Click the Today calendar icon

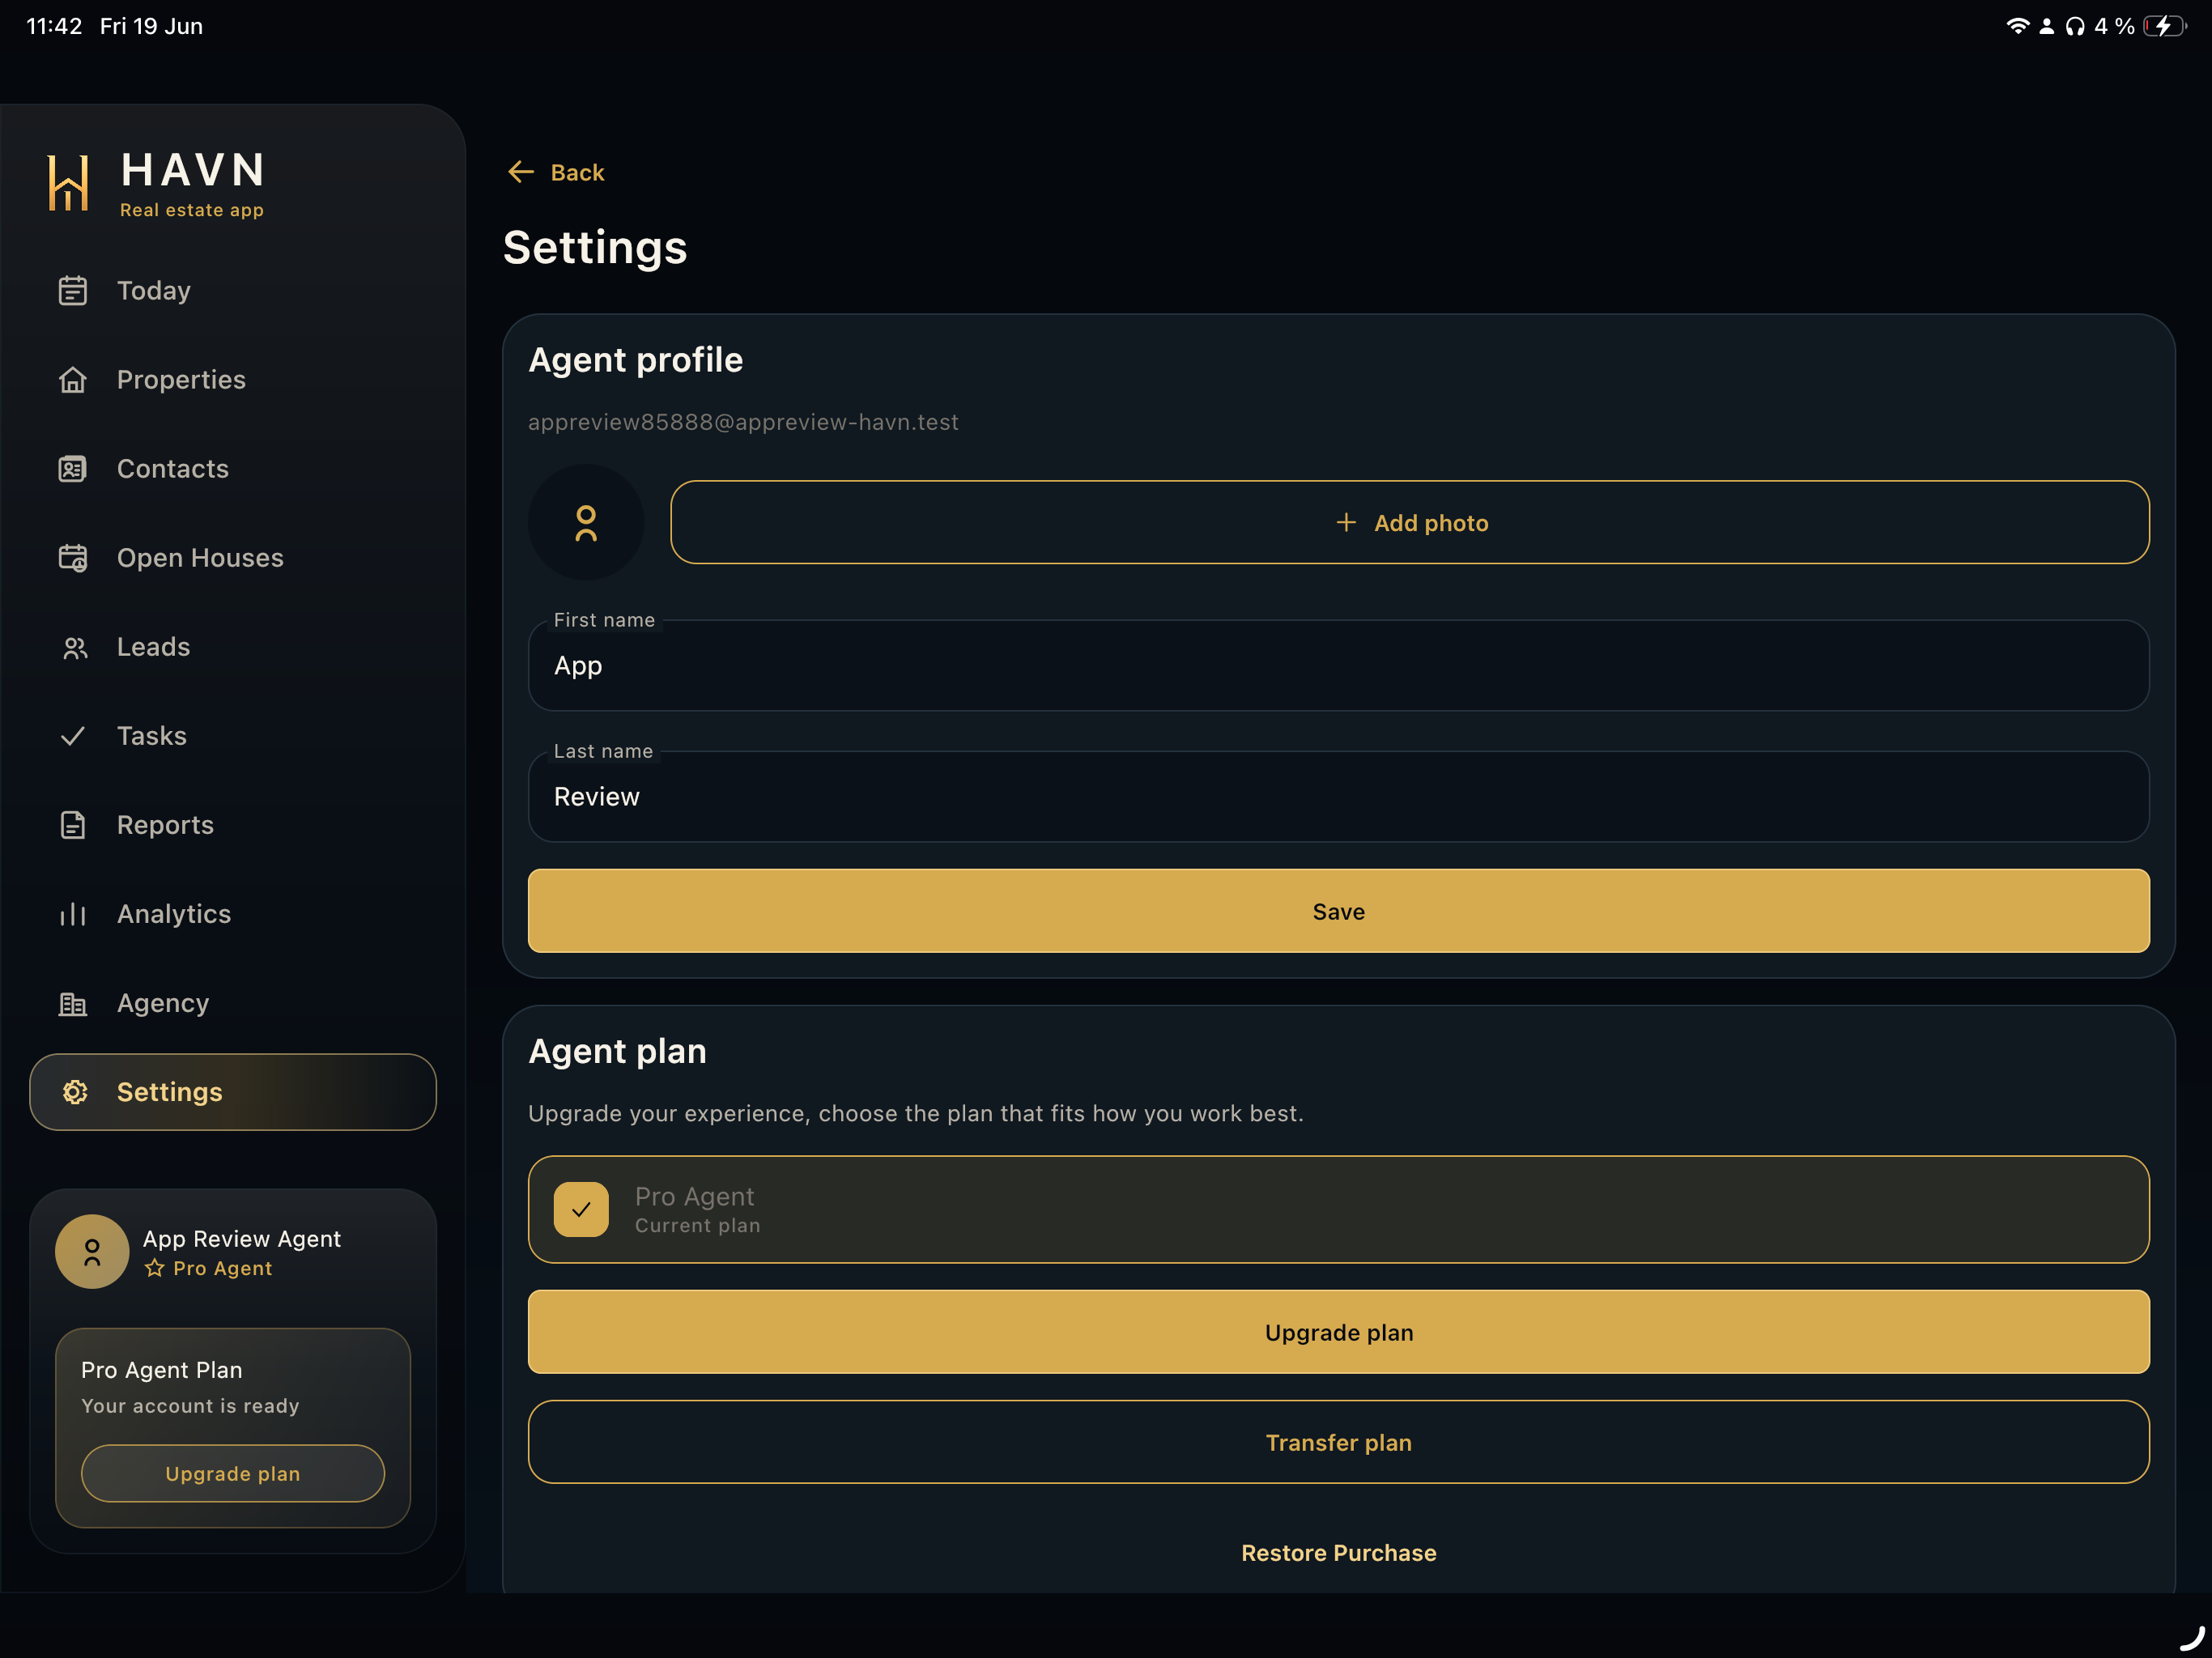(x=73, y=291)
